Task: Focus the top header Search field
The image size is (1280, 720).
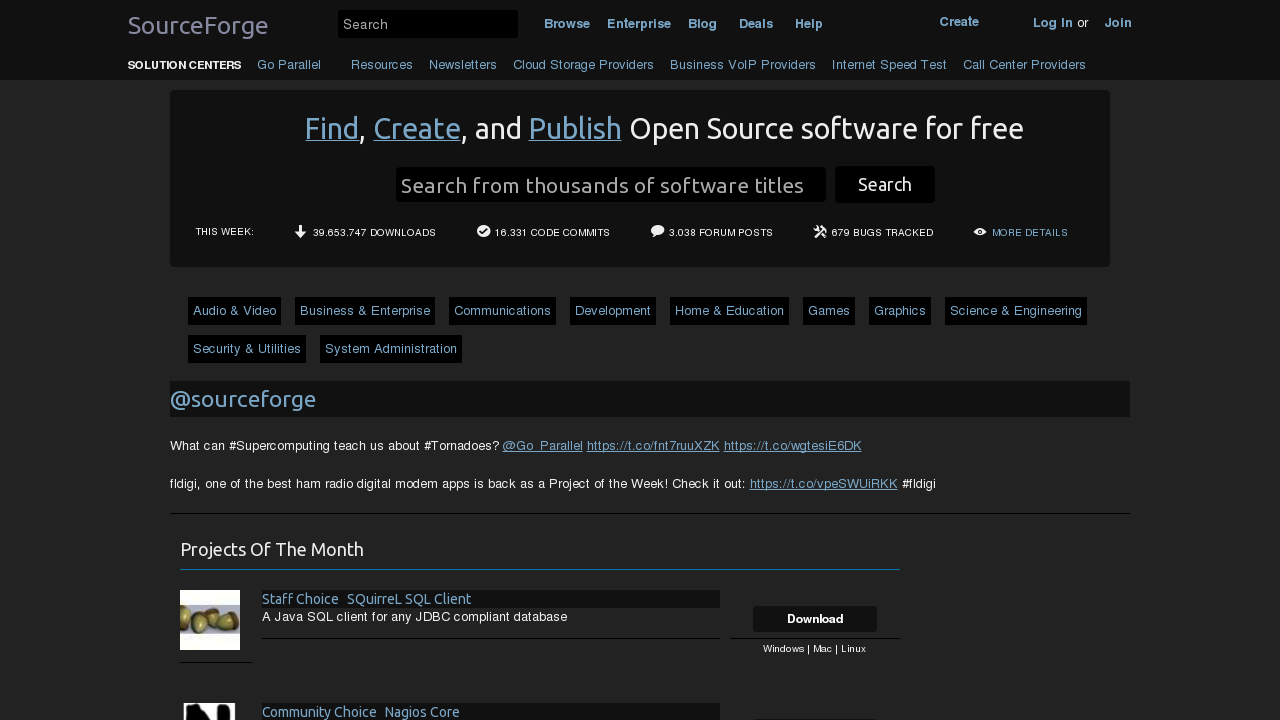Action: (x=428, y=24)
